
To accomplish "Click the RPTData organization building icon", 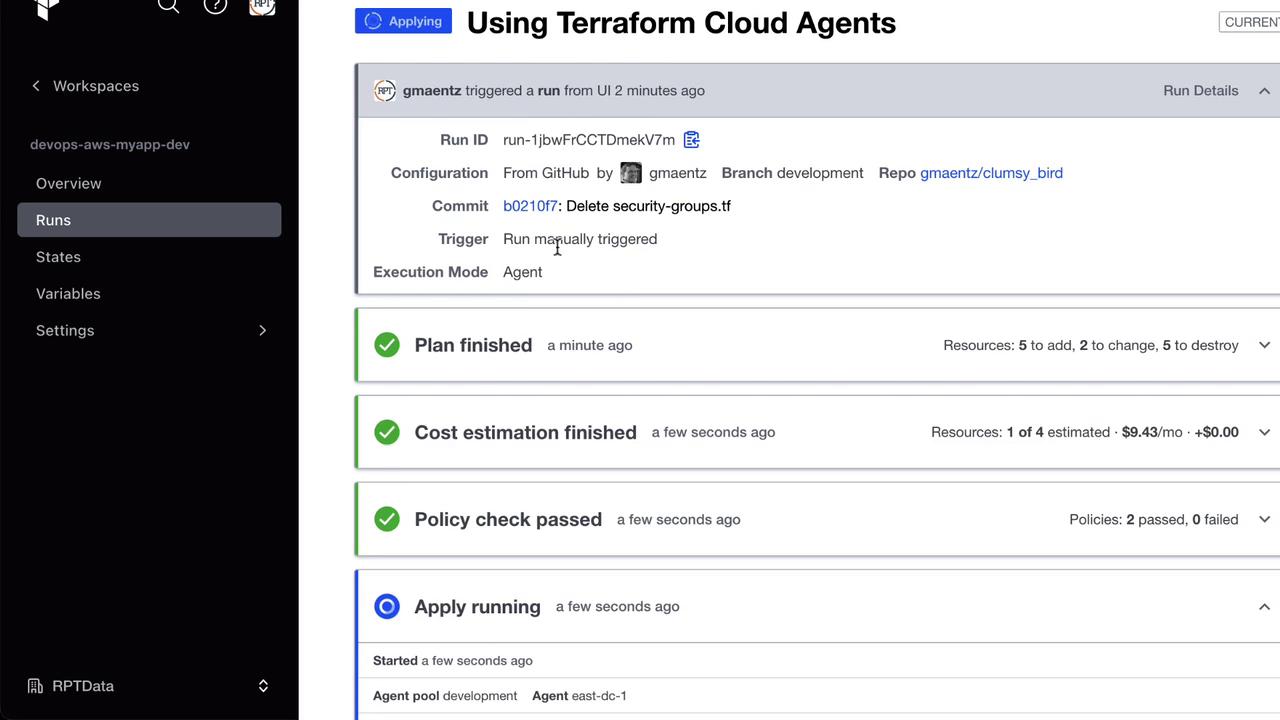I will click(x=36, y=686).
